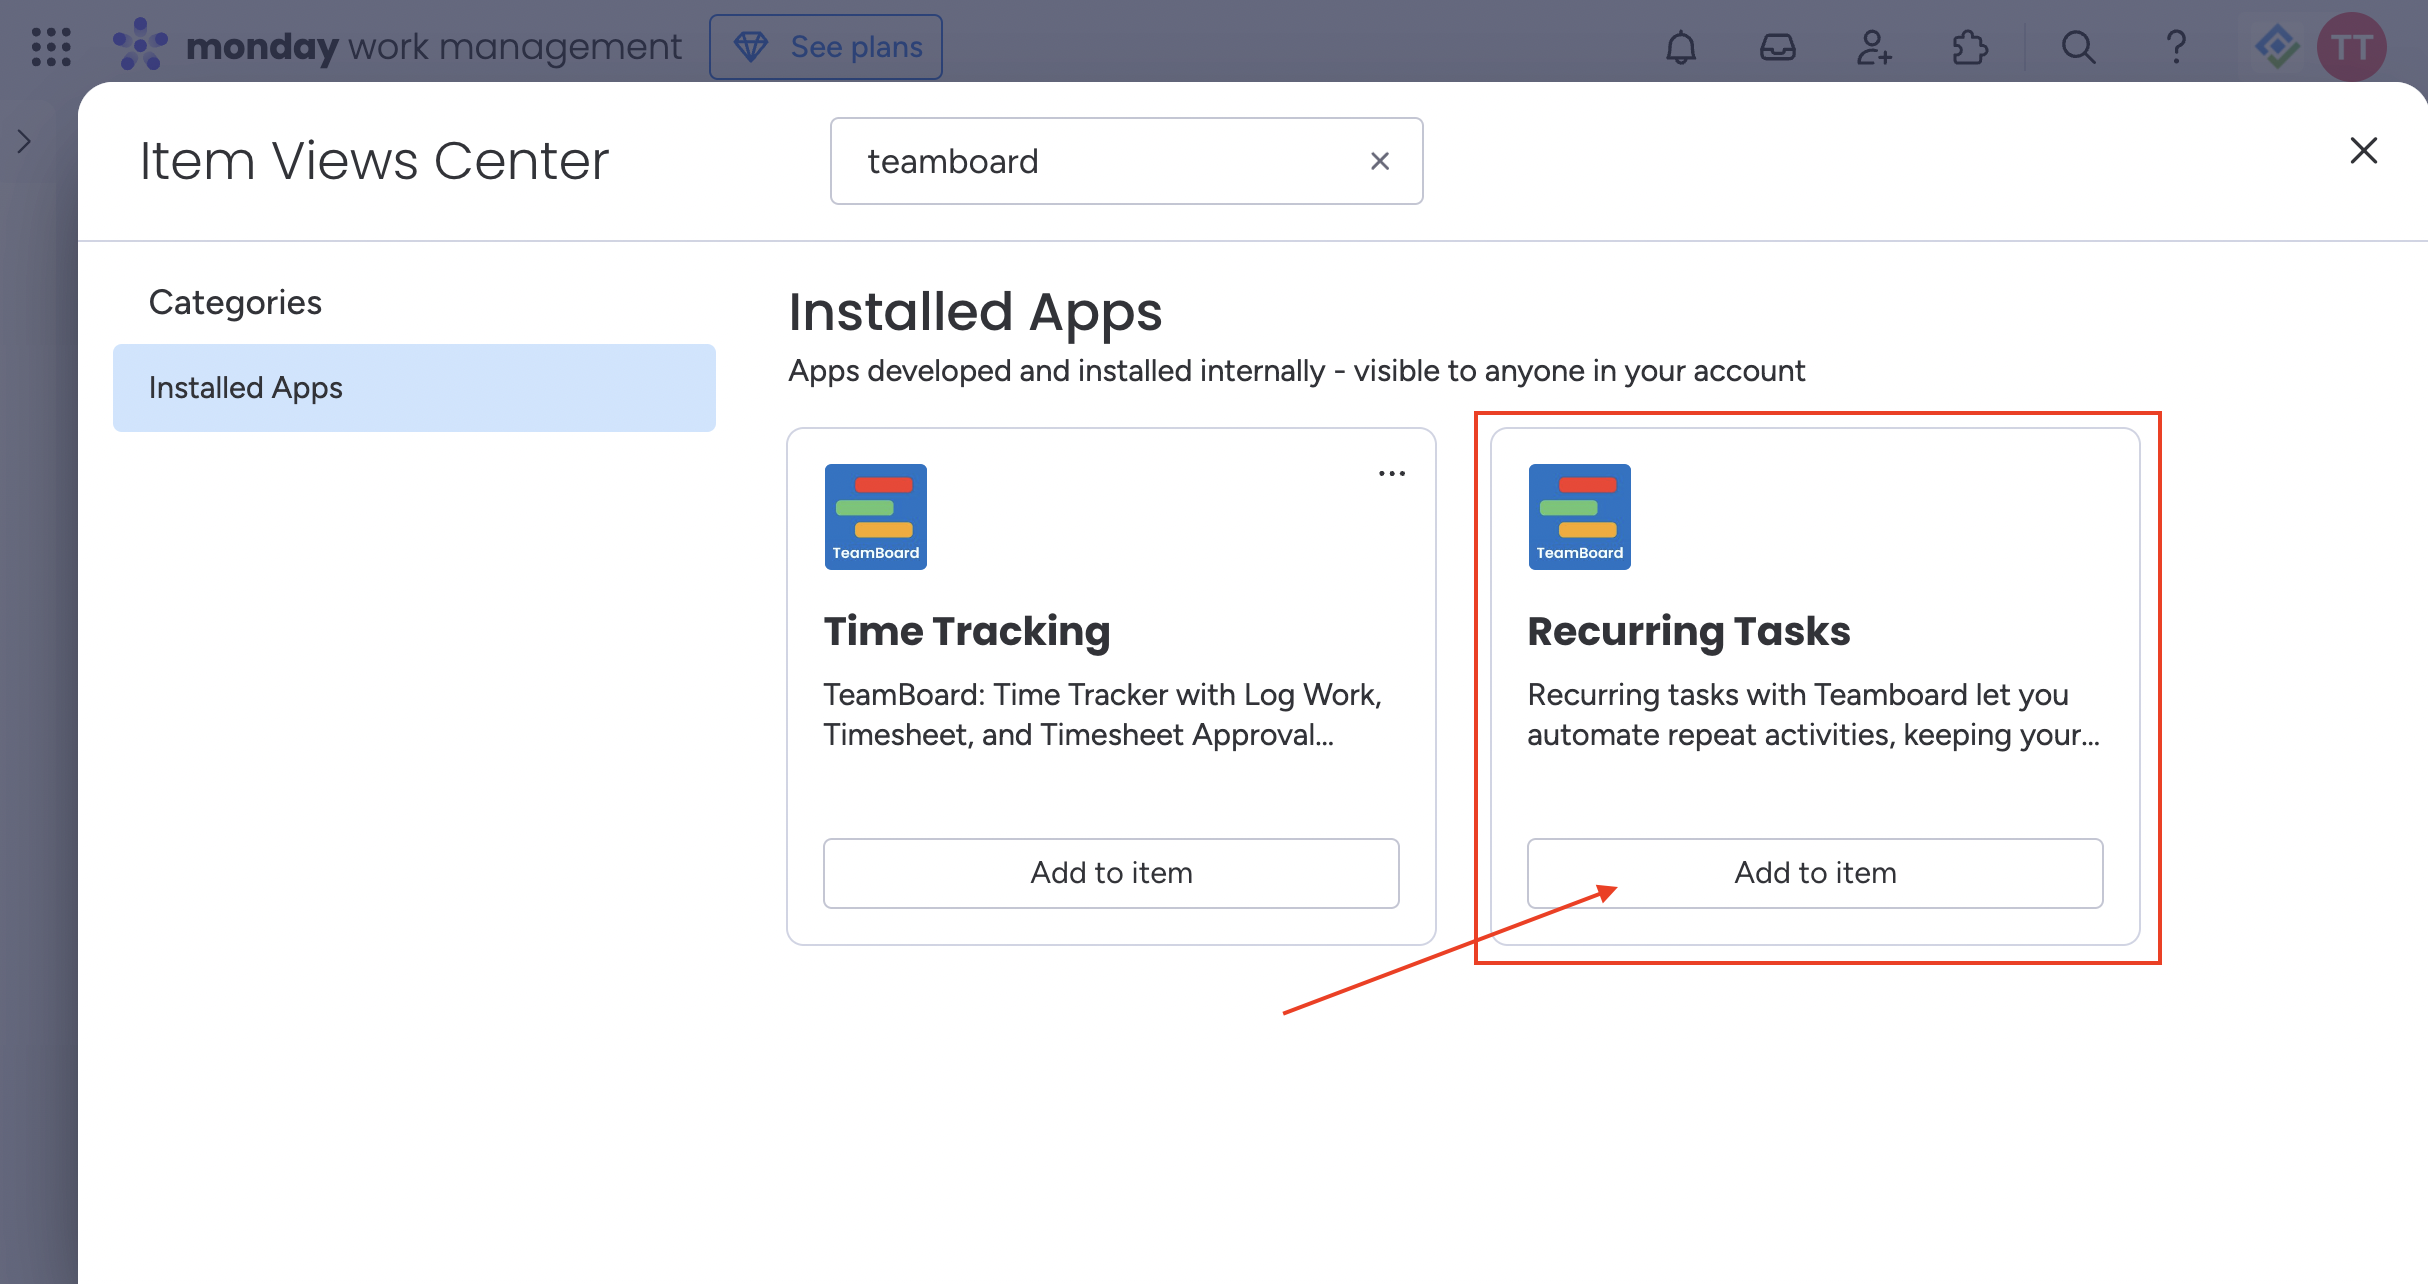Viewport: 2428px width, 1284px height.
Task: Click the teamboard search field
Action: pyautogui.click(x=1100, y=161)
